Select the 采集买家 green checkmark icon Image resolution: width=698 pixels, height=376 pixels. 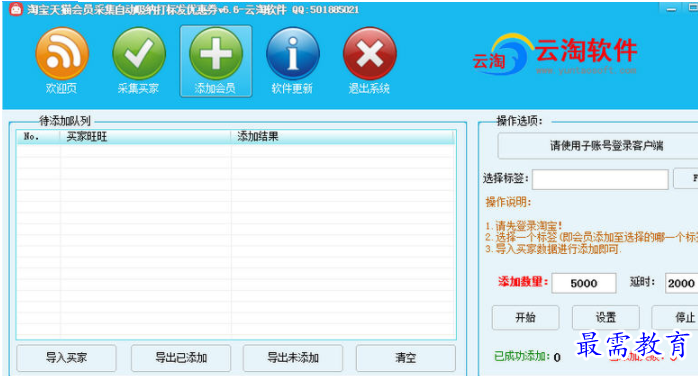(139, 61)
